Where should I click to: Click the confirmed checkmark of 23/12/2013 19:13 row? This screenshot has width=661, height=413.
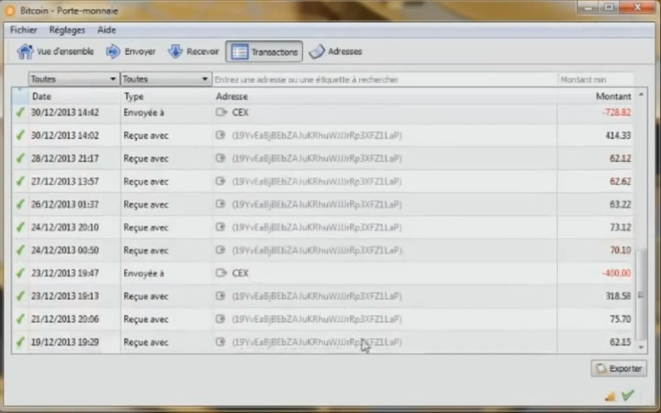tap(20, 296)
